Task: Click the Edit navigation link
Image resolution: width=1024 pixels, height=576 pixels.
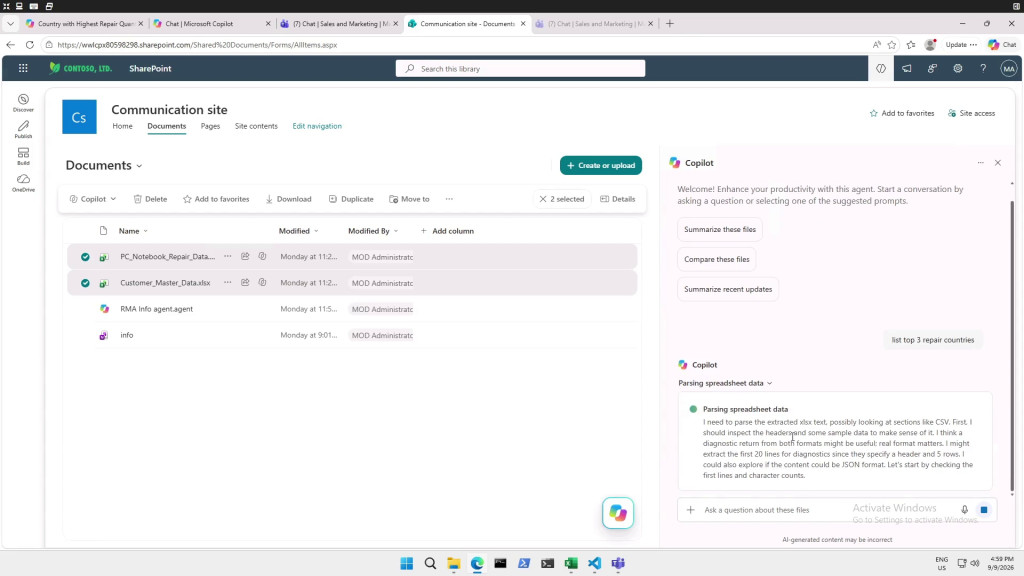Action: coord(317,126)
